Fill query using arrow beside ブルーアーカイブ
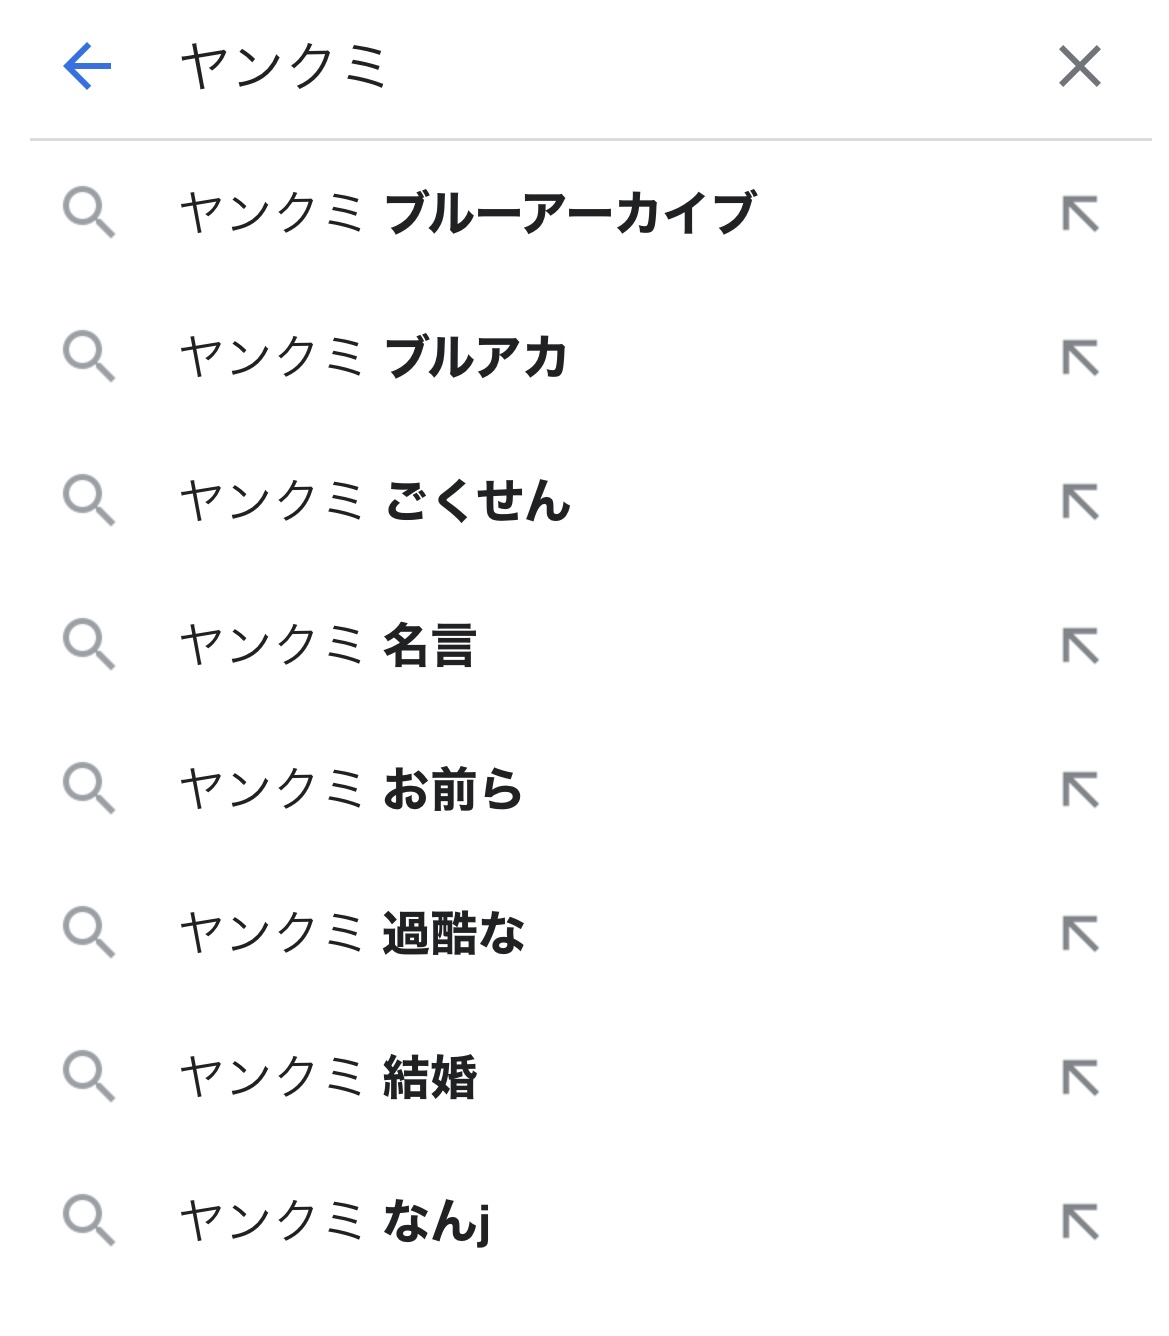The width and height of the screenshot is (1169, 1336). pyautogui.click(x=1080, y=214)
